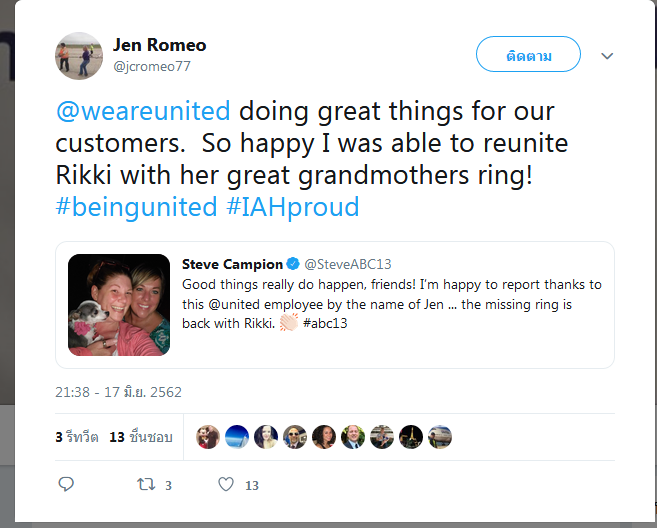Click the Jen Romeo display name
Viewport: 657px width, 528px height.
click(x=160, y=45)
